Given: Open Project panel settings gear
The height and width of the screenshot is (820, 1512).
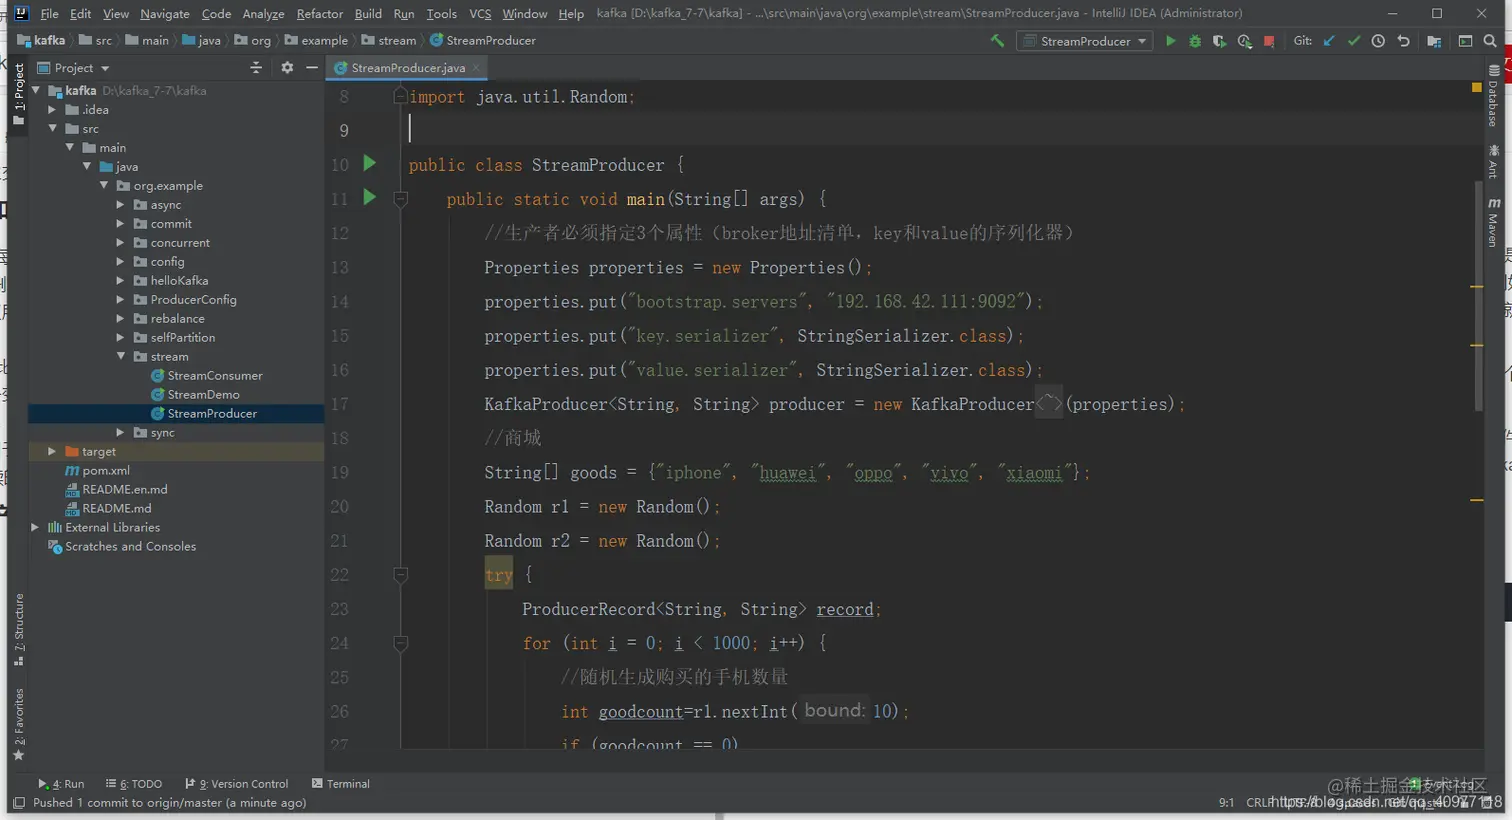Looking at the screenshot, I should [x=287, y=68].
